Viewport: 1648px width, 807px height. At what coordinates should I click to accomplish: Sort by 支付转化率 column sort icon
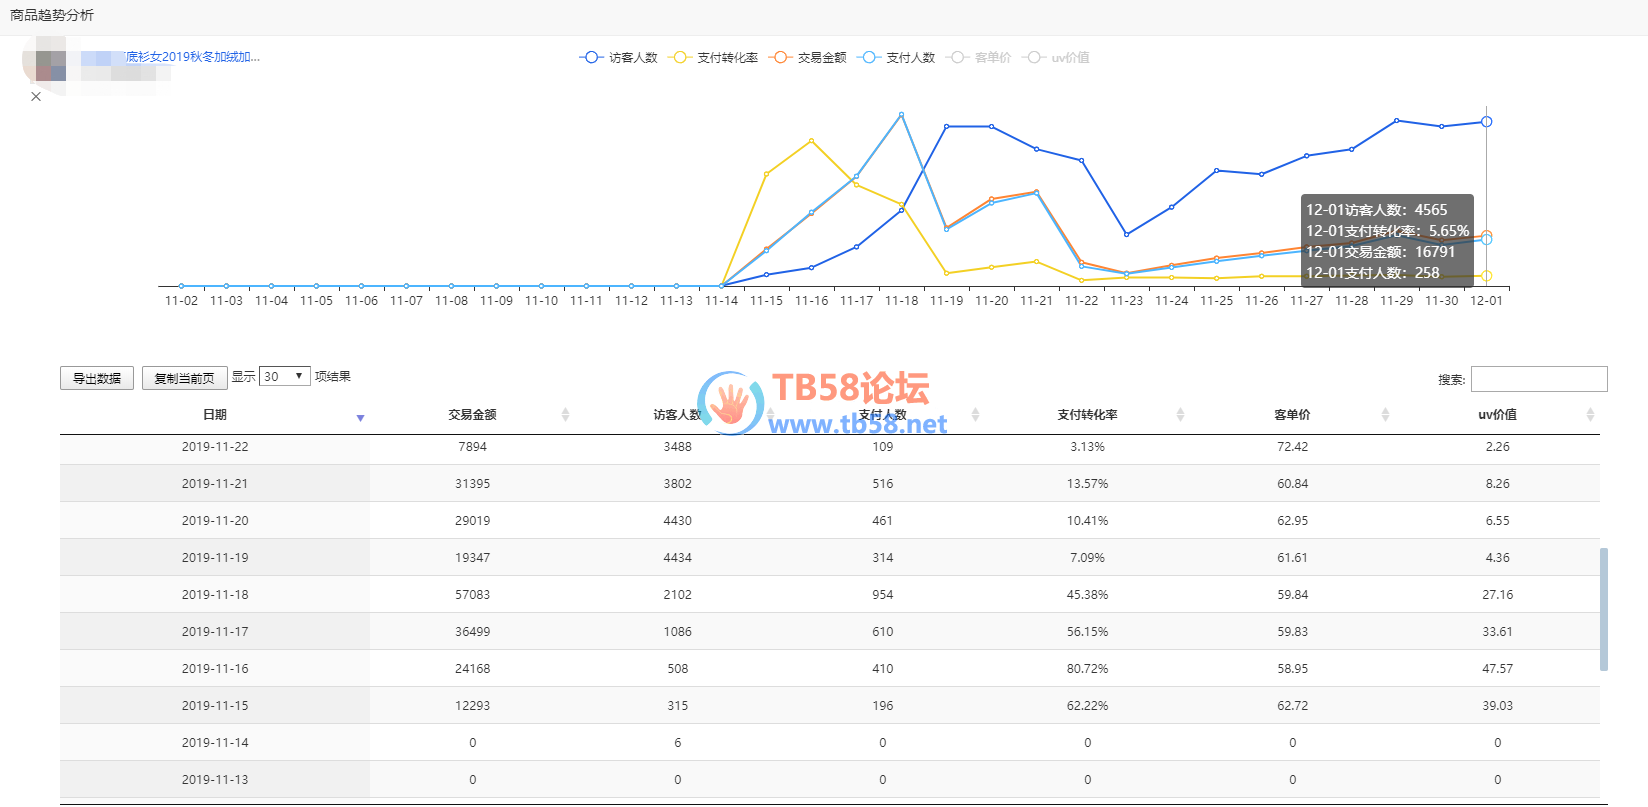(1180, 415)
